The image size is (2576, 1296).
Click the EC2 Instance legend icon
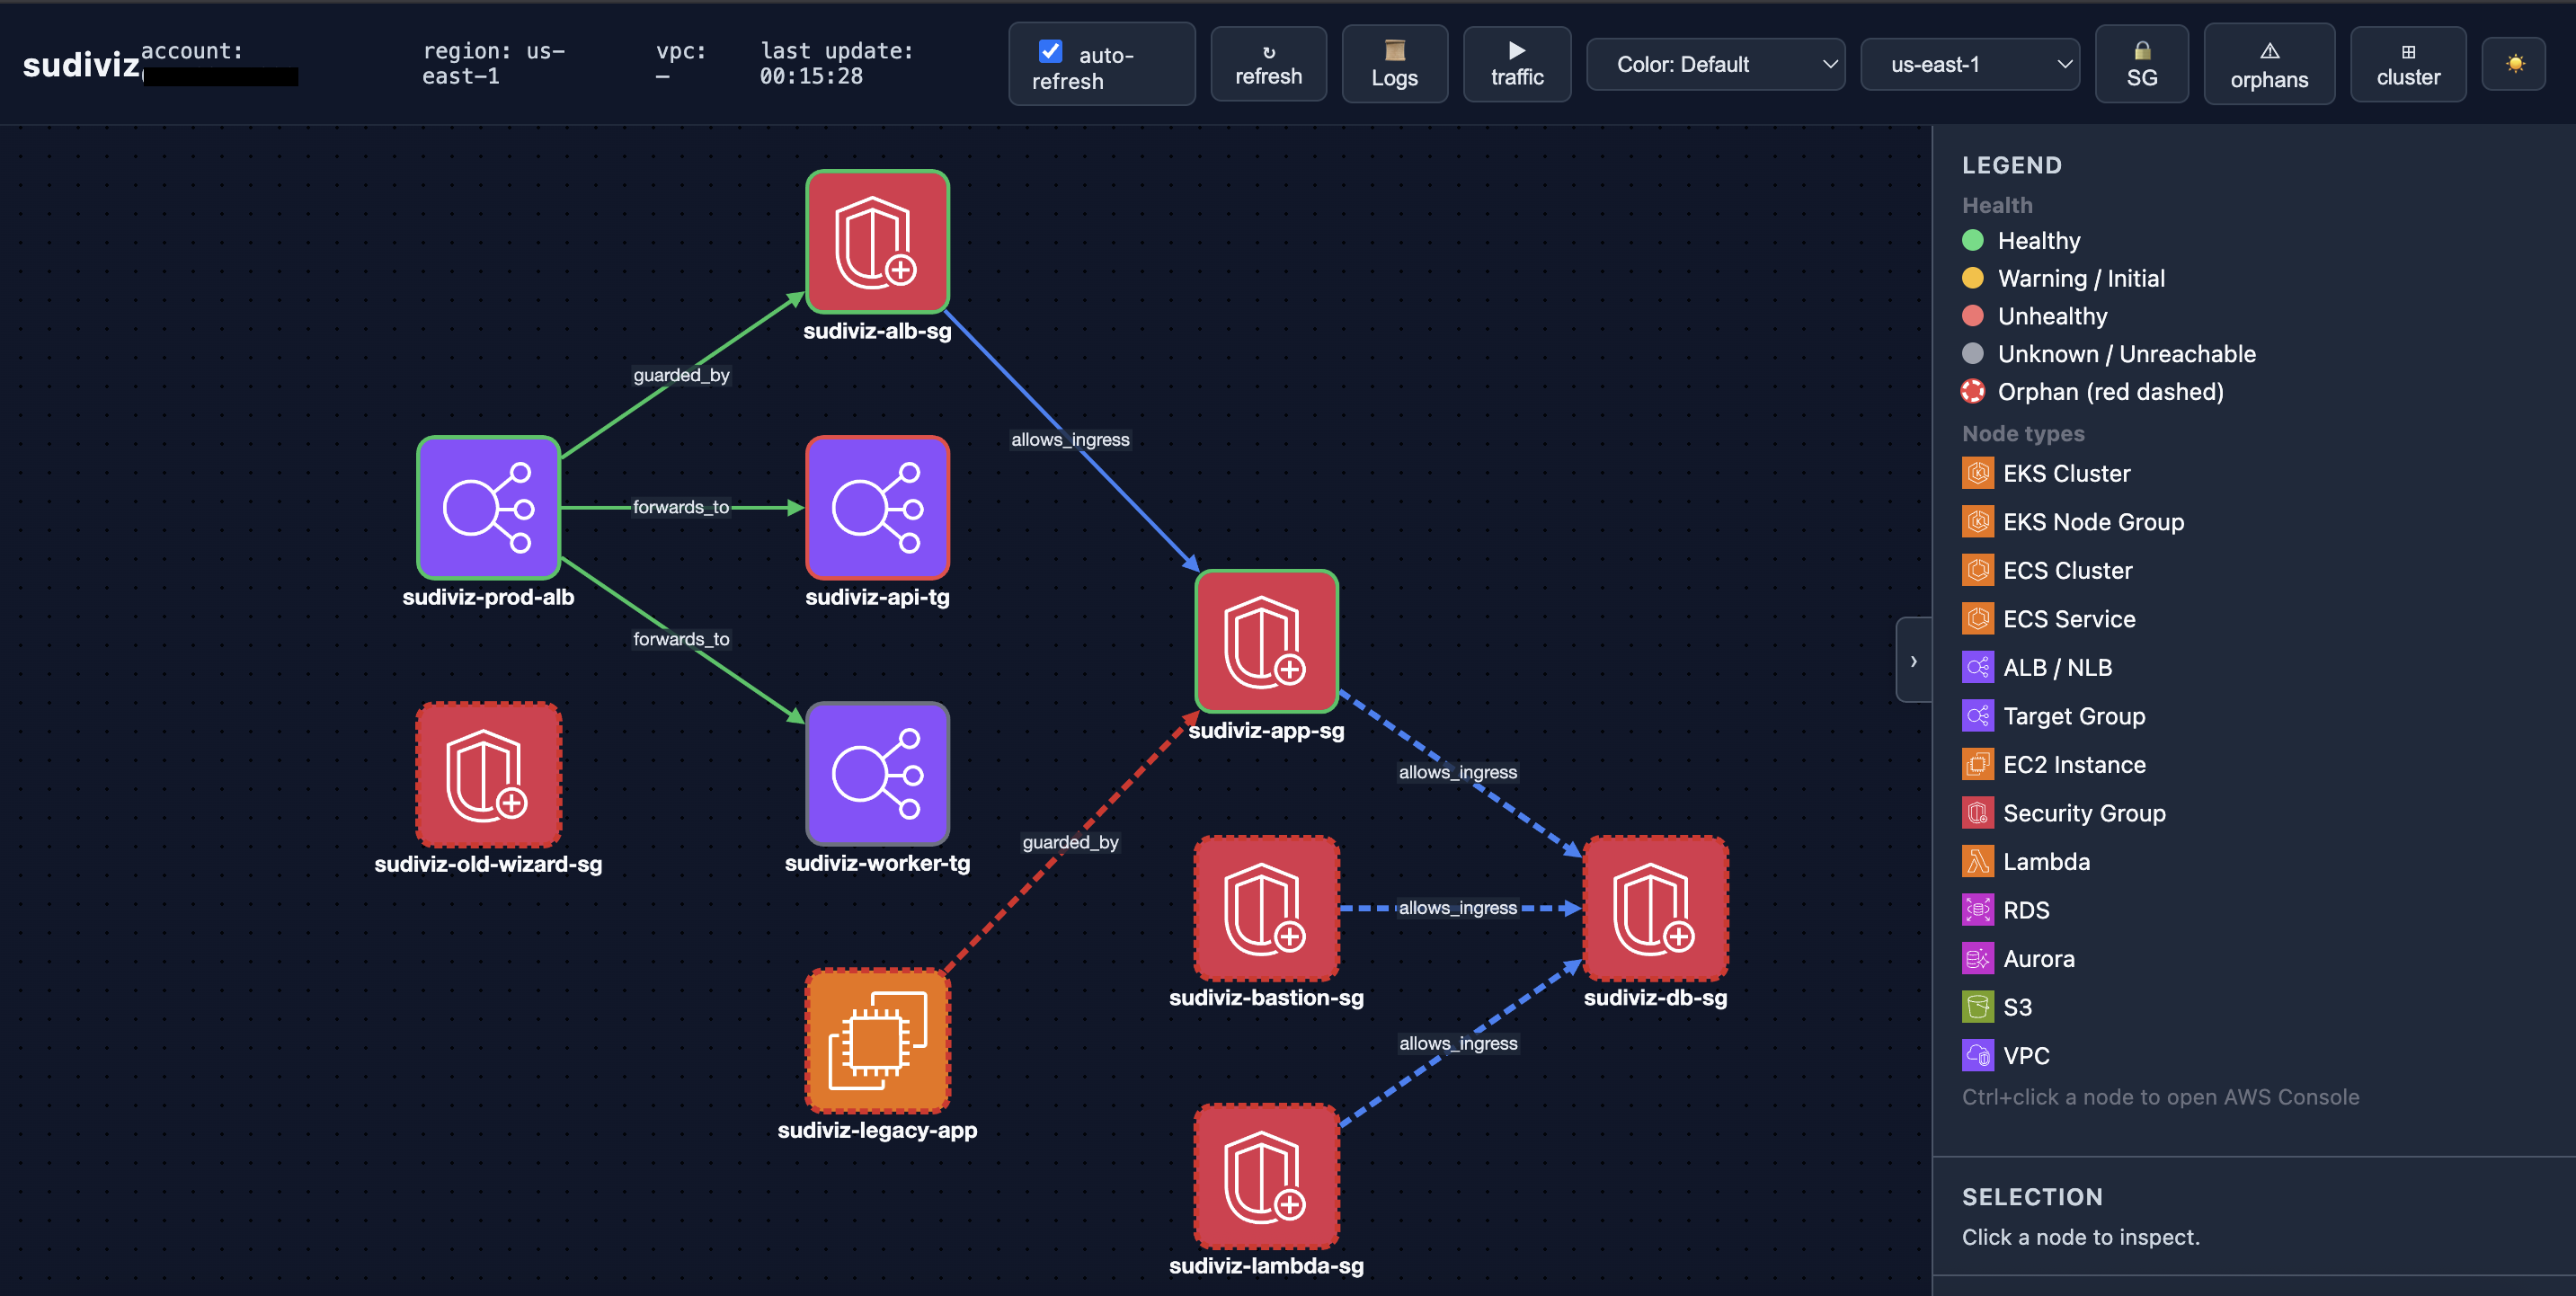pos(1977,764)
